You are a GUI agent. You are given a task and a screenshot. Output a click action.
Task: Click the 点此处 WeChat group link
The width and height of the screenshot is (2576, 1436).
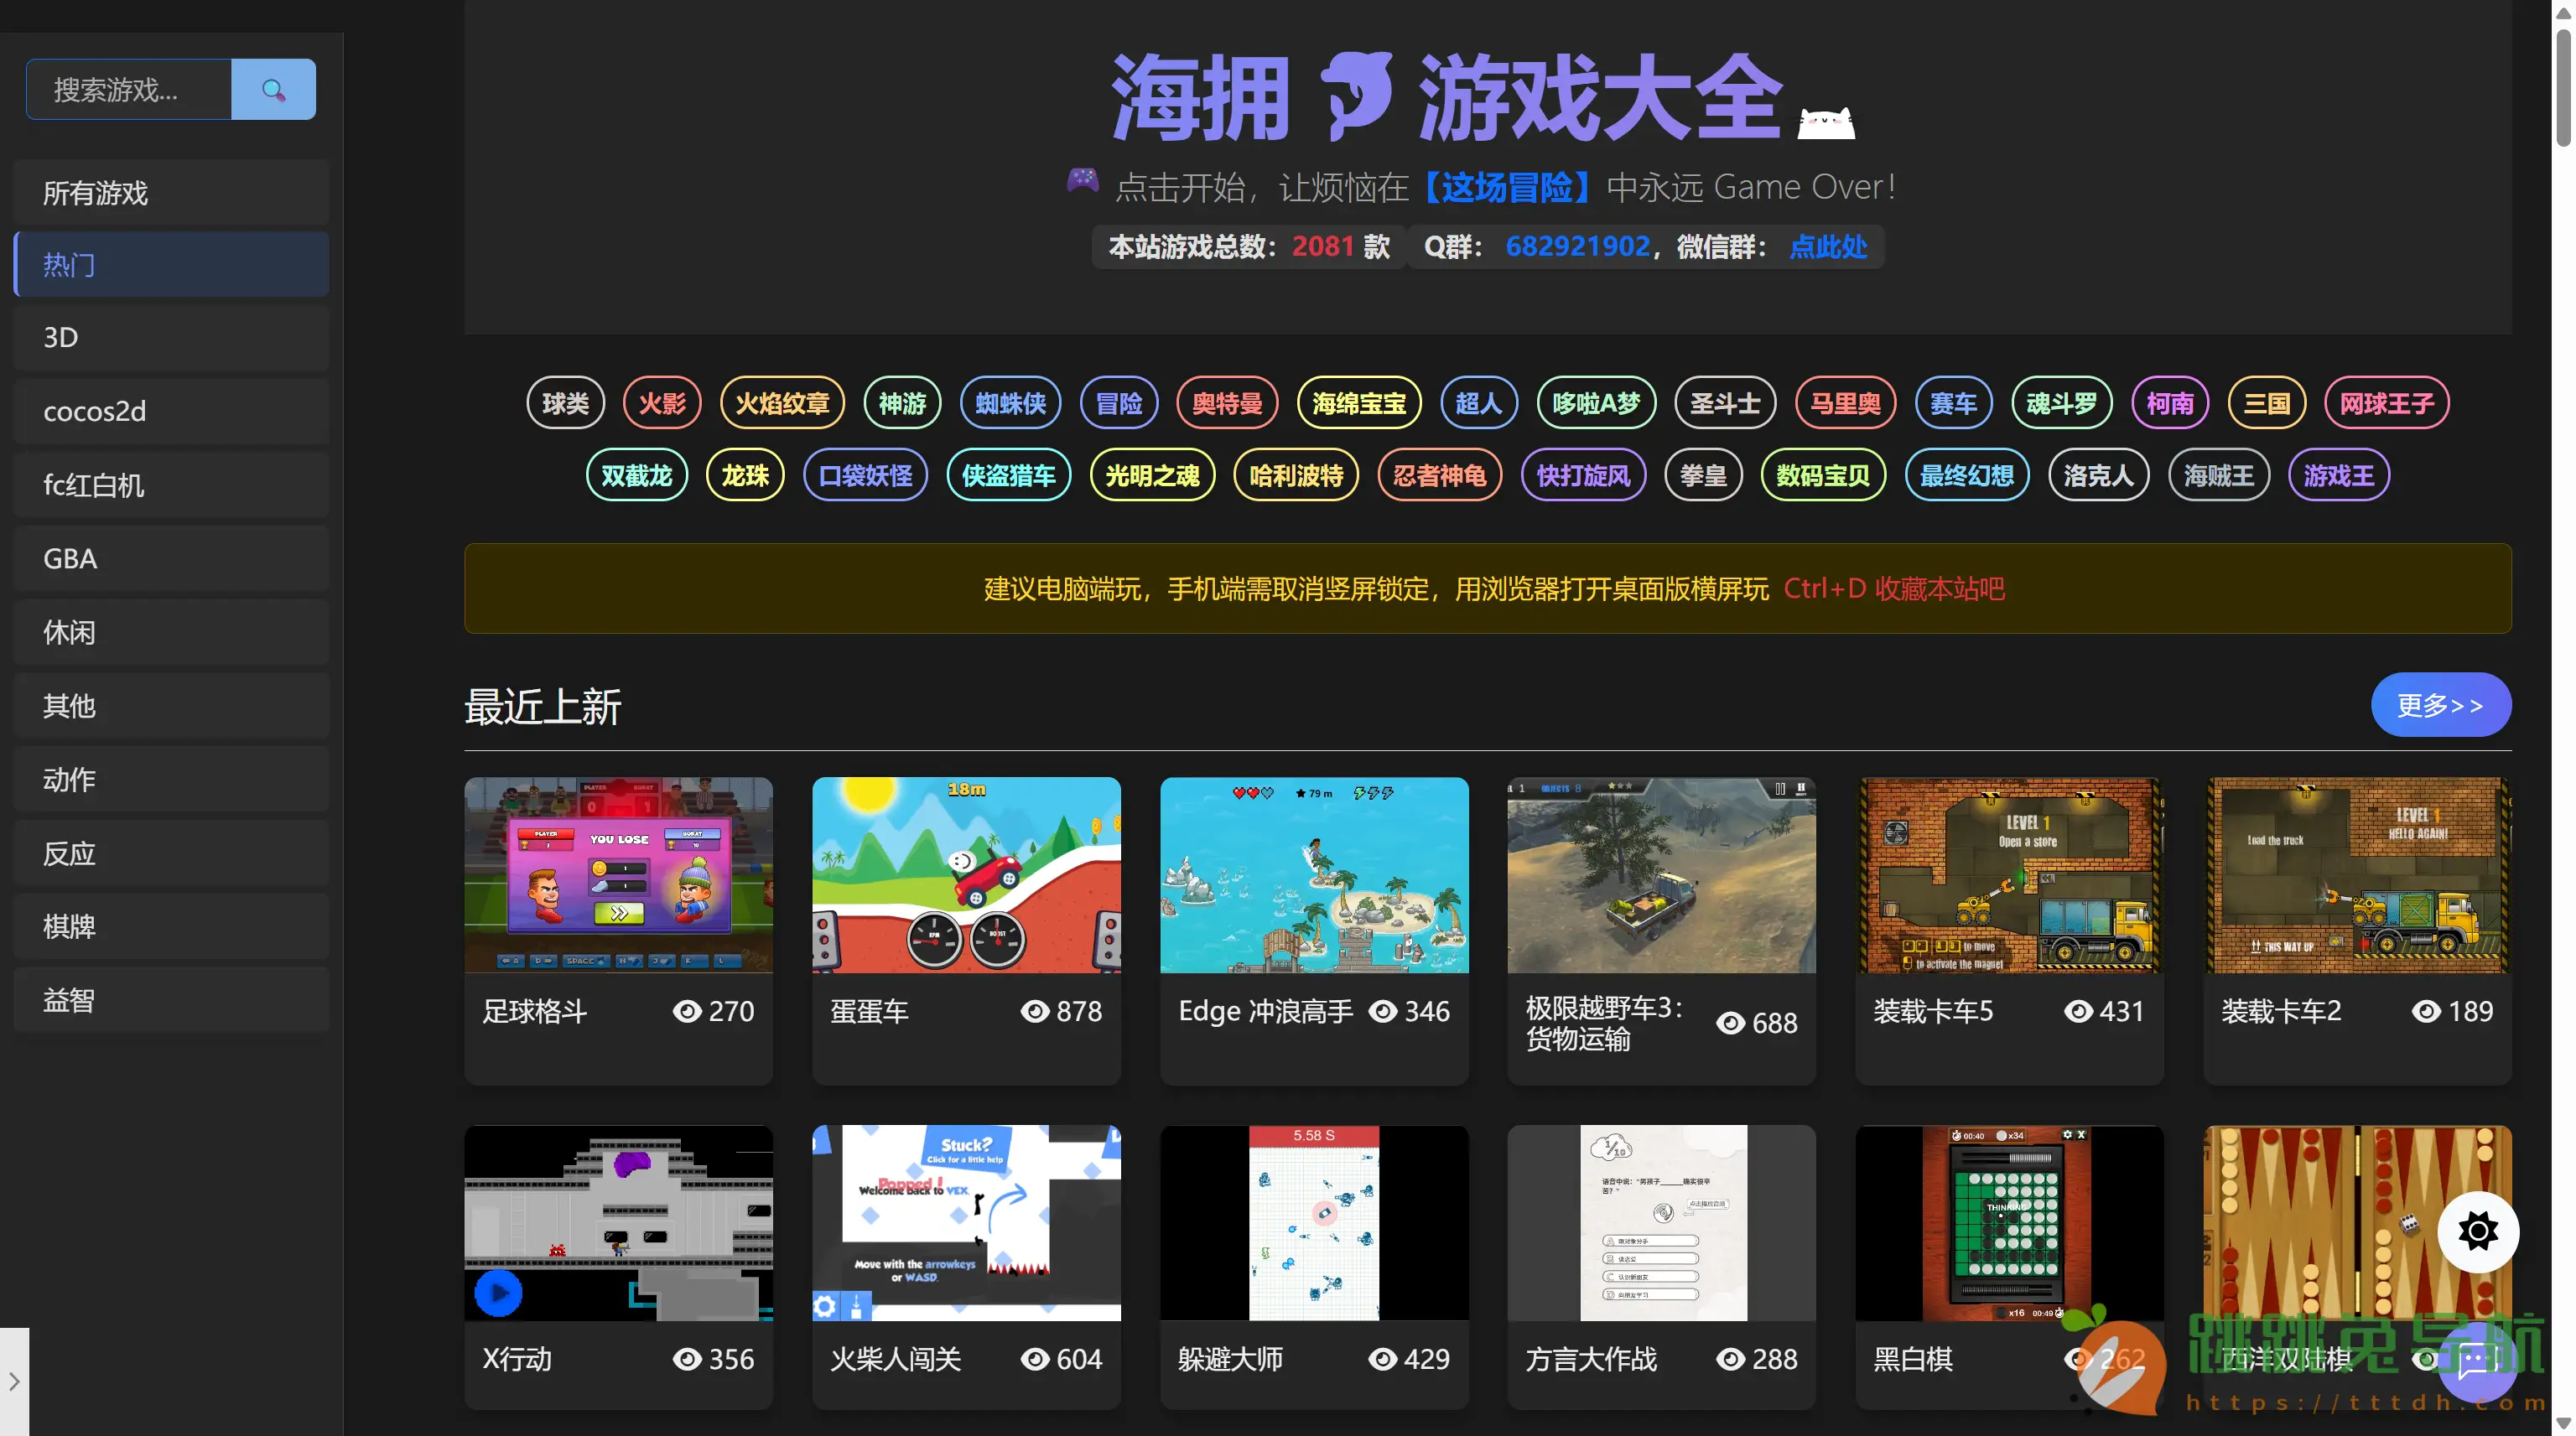pos(1827,246)
